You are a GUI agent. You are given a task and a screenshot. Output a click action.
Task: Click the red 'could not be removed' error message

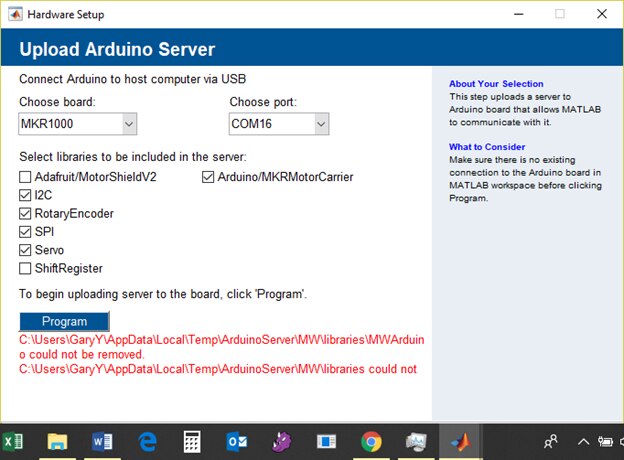pos(221,354)
